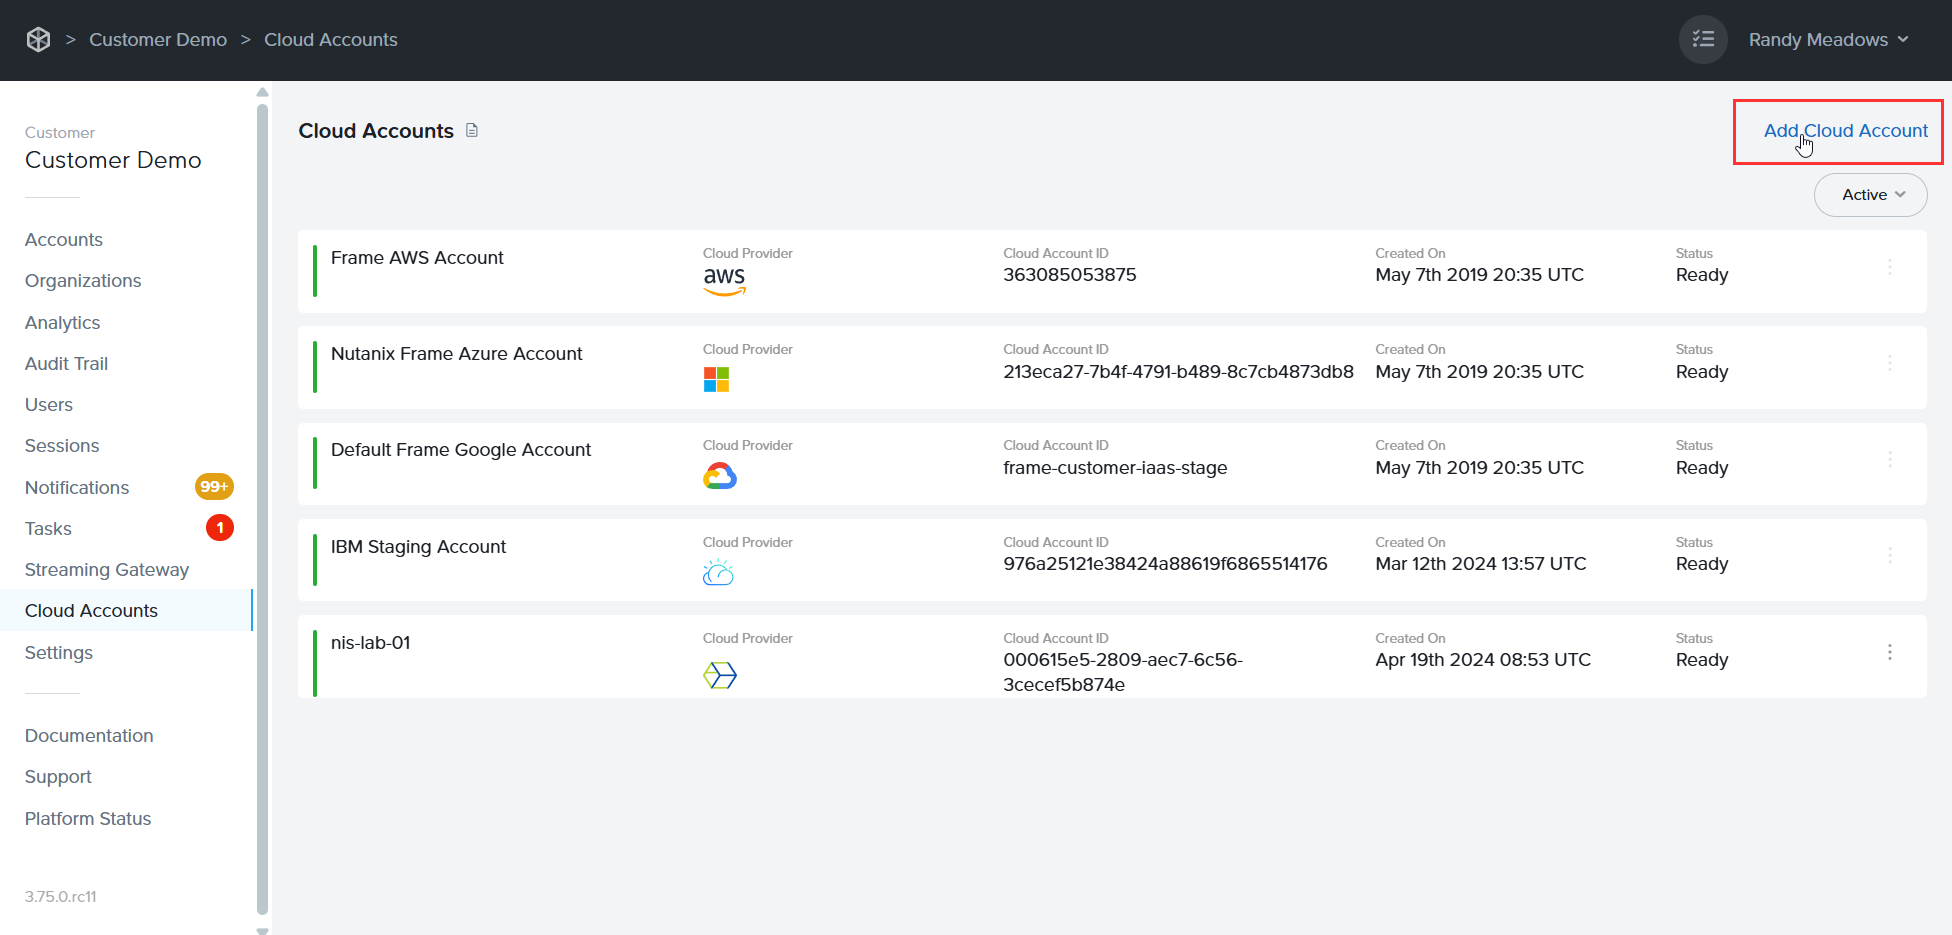Click the Support link in the sidebar
The image size is (1952, 935).
point(57,776)
